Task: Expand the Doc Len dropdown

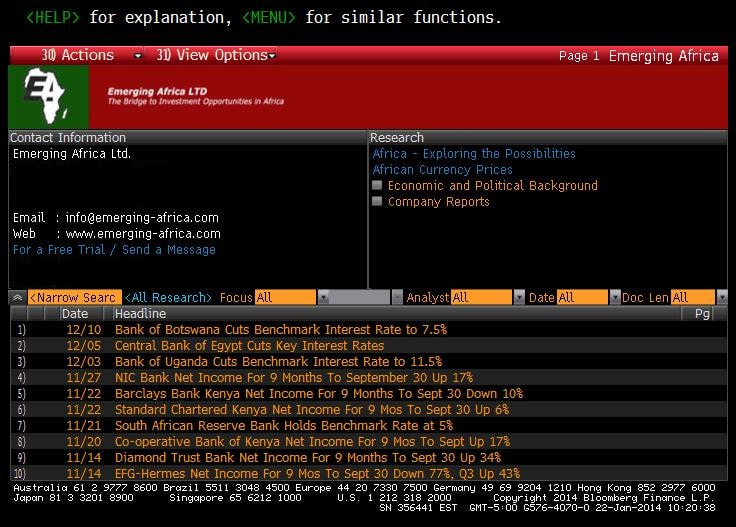Action: pyautogui.click(x=721, y=298)
